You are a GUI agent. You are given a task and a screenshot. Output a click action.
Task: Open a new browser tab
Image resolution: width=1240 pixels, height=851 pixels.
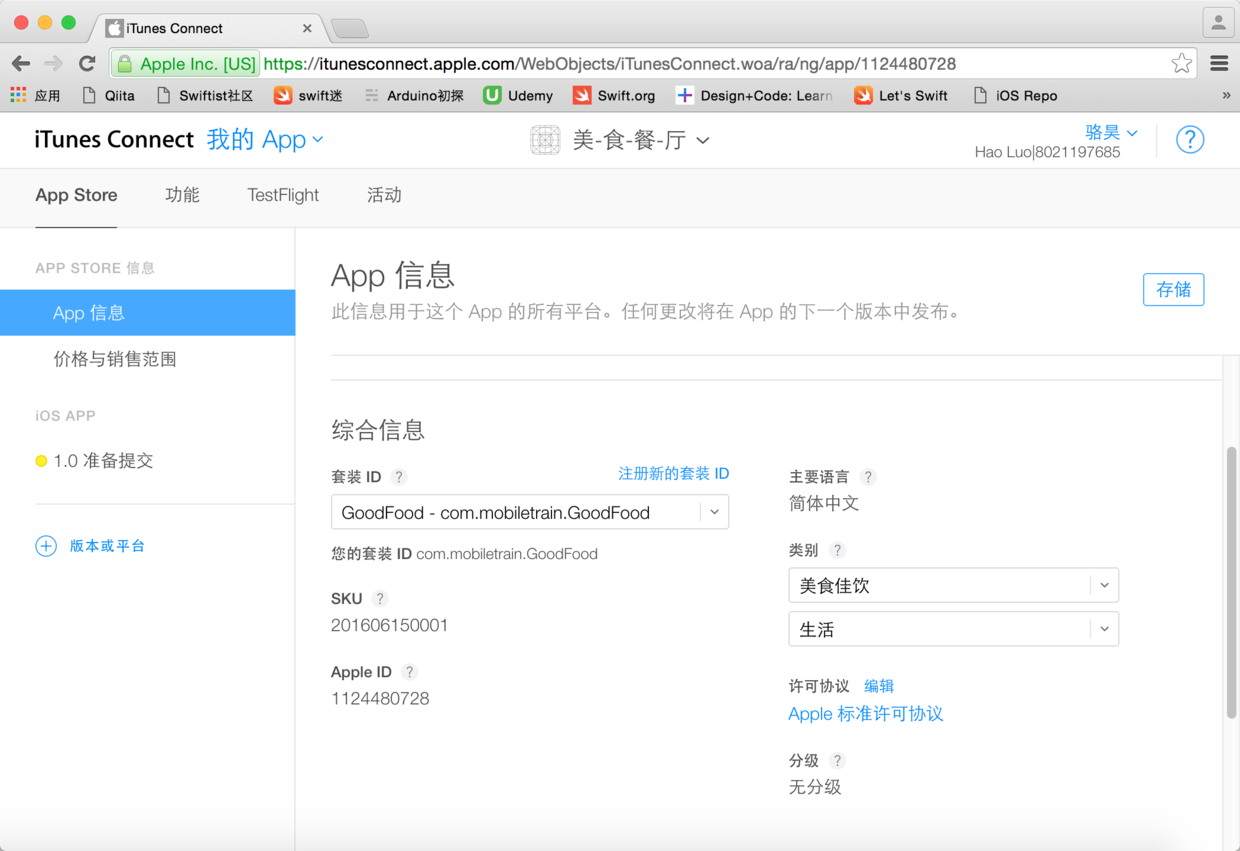350,29
